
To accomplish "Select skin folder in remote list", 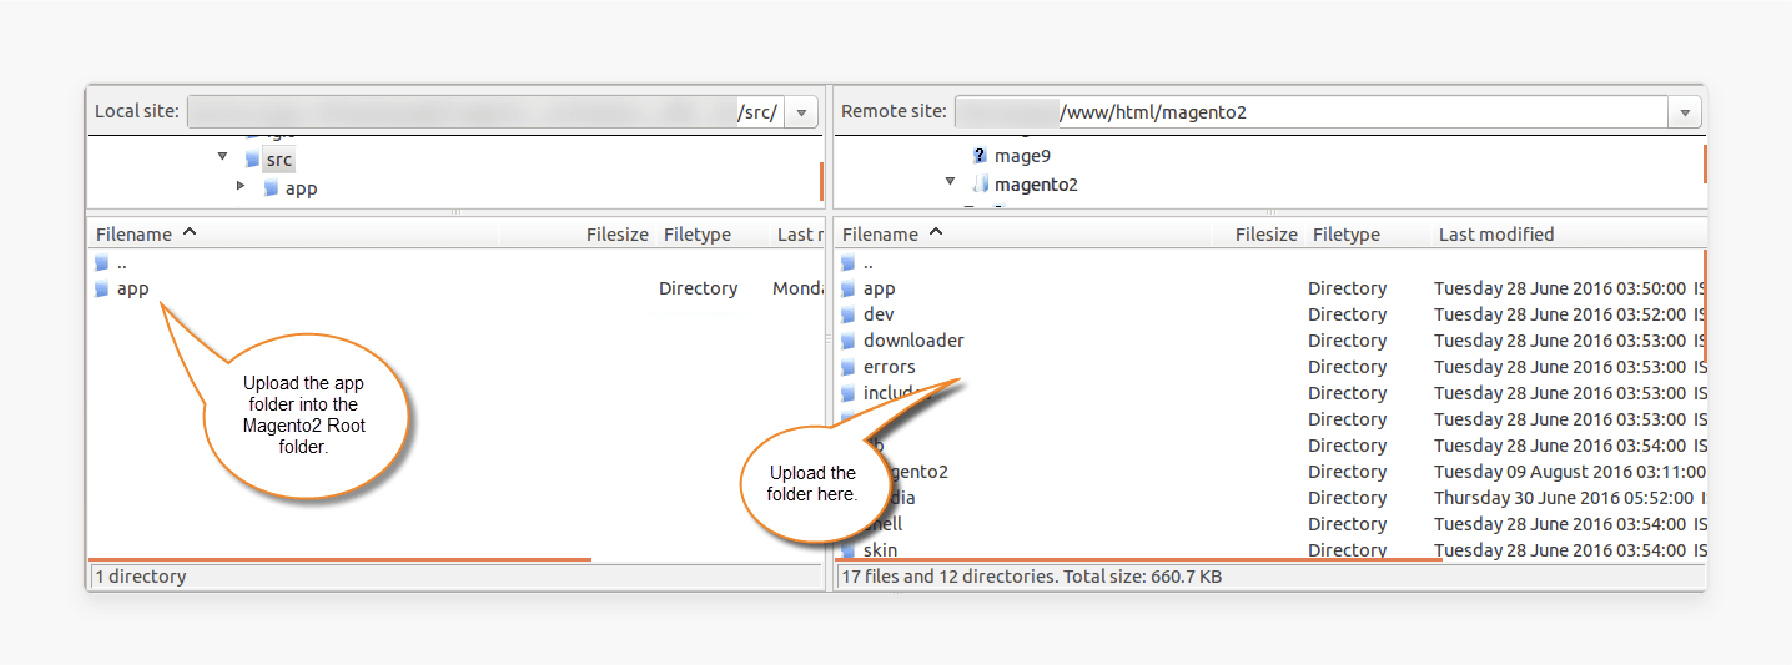I will [x=880, y=550].
